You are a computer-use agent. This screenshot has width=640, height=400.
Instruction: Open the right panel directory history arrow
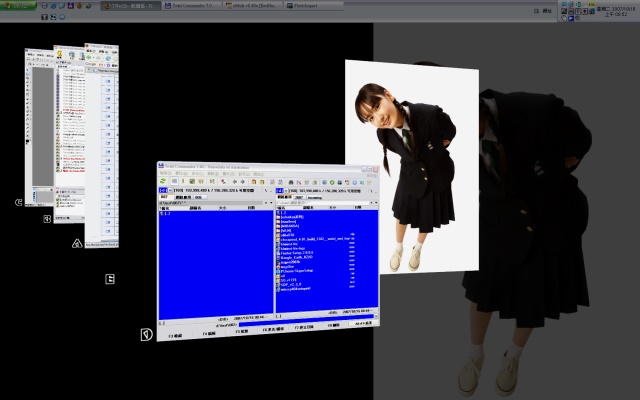[x=376, y=203]
